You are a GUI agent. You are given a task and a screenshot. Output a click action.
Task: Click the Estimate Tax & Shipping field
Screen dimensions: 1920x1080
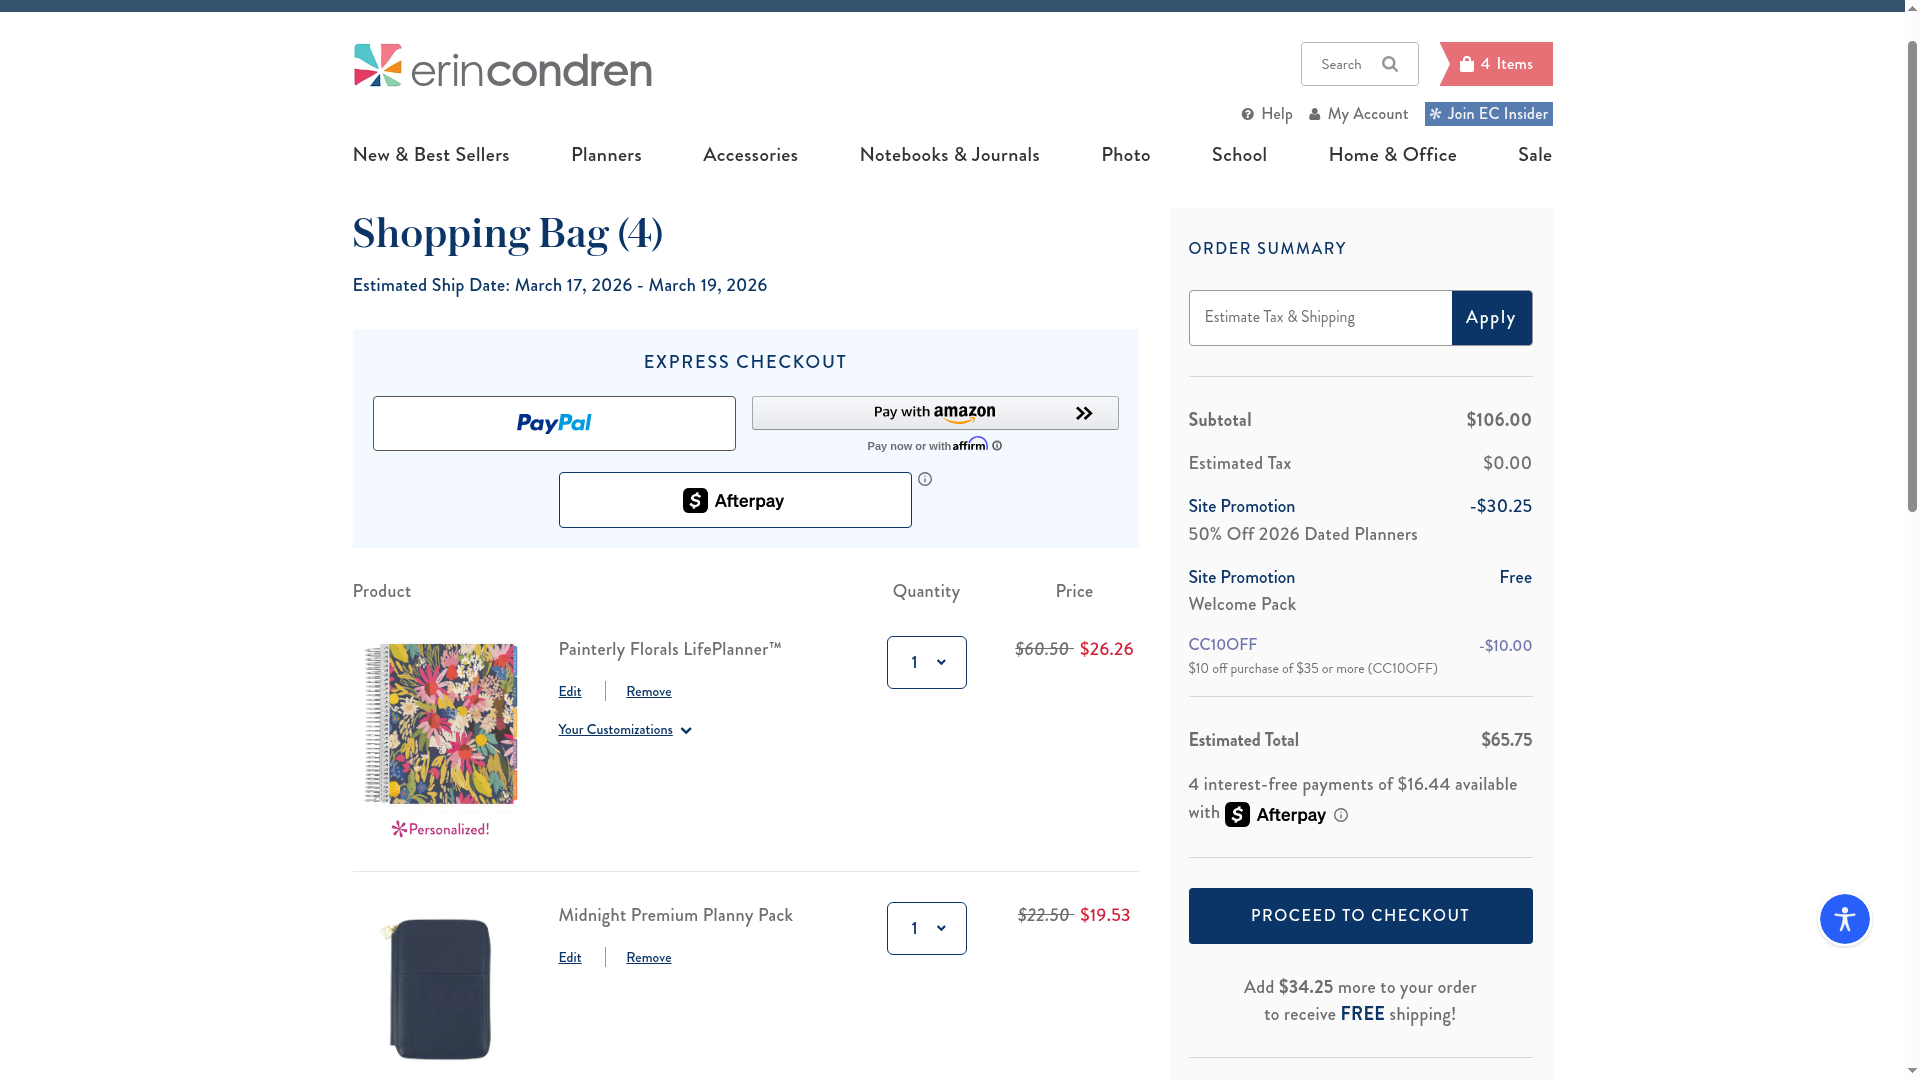[x=1320, y=318]
